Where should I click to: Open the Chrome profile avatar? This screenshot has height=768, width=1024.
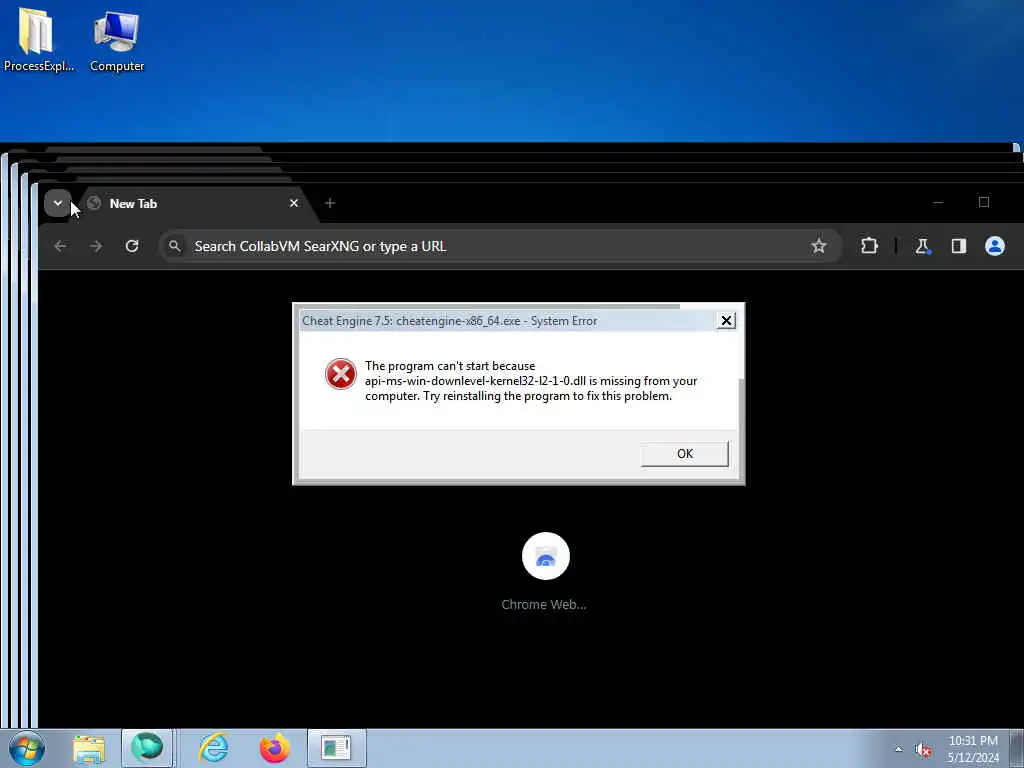pos(995,246)
